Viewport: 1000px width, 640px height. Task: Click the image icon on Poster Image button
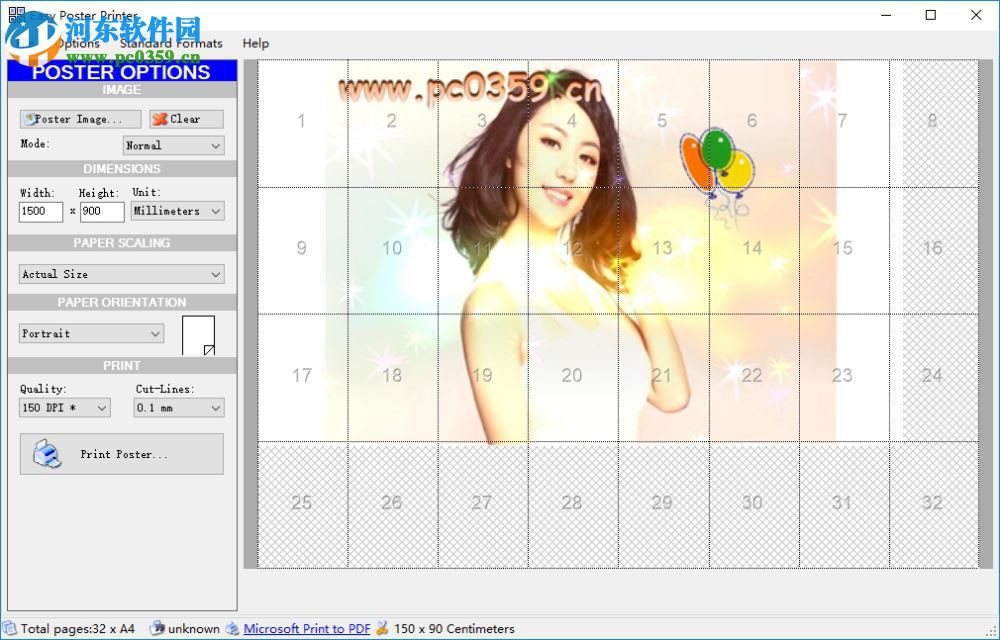point(32,119)
